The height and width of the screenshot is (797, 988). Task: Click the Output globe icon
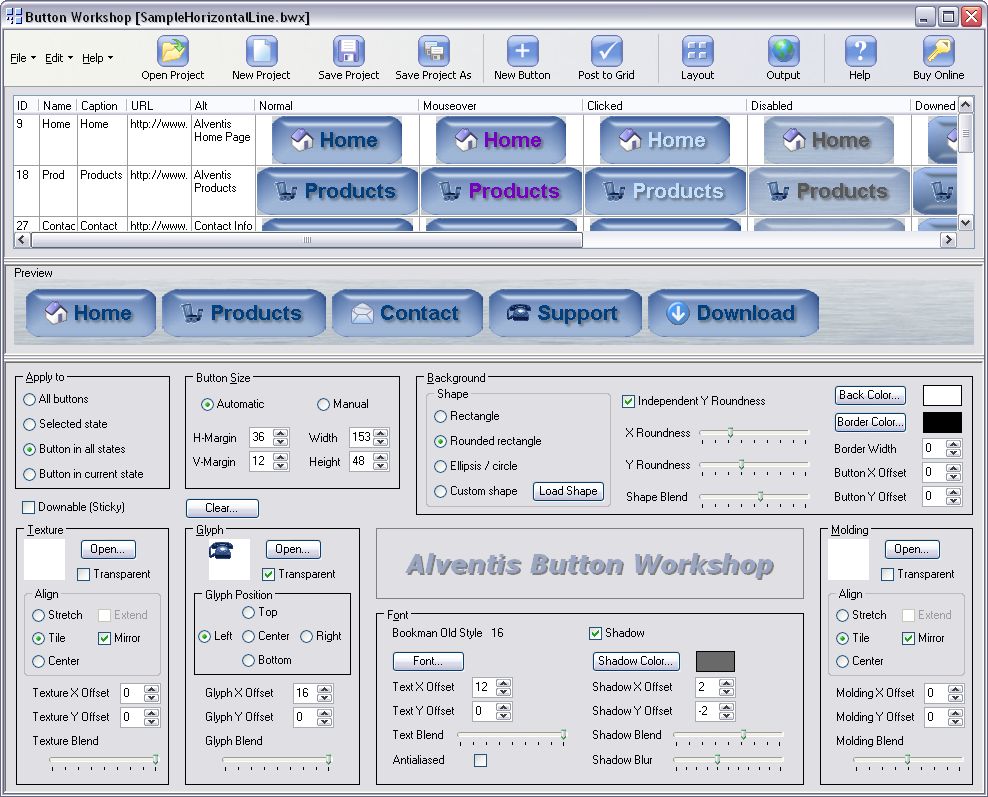pos(783,51)
